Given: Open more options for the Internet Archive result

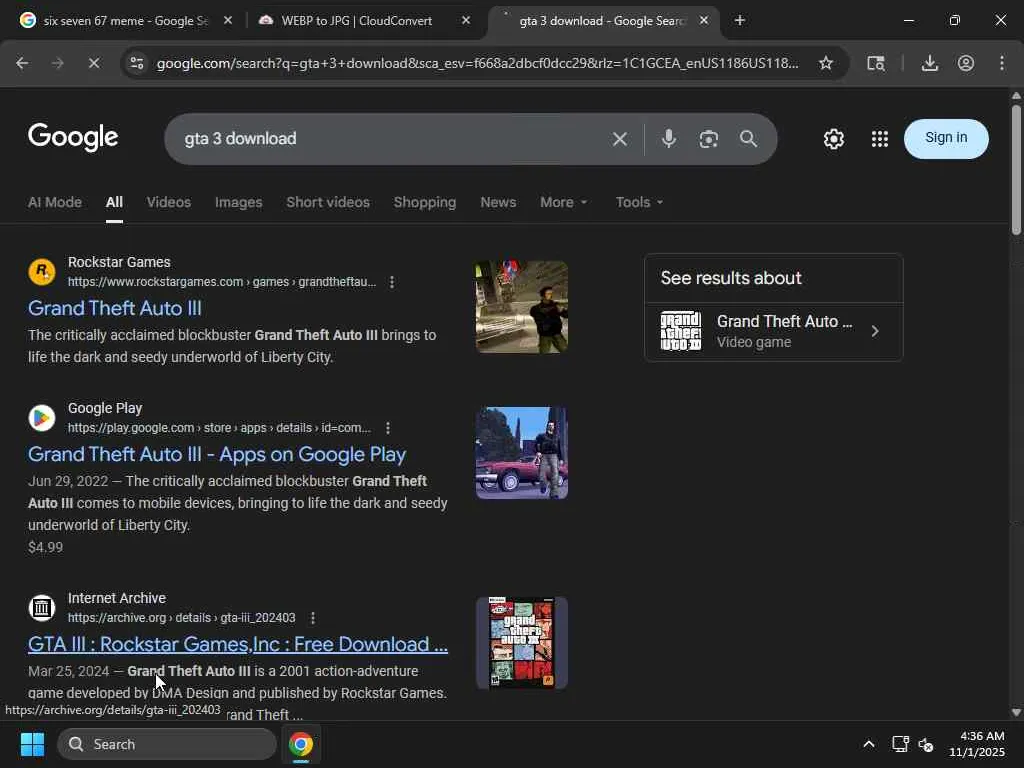Looking at the screenshot, I should coord(313,618).
